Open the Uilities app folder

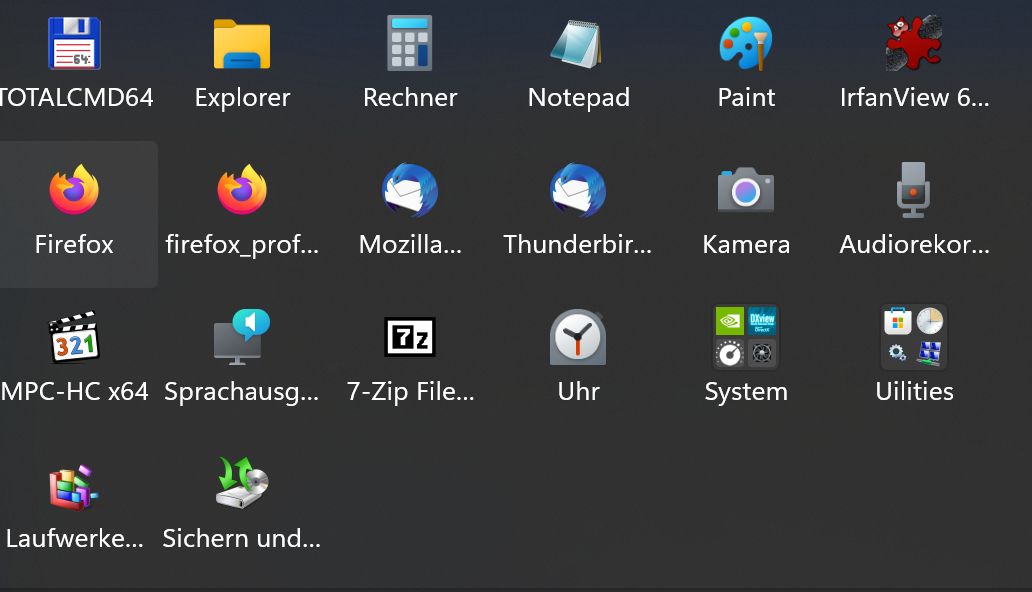[914, 336]
